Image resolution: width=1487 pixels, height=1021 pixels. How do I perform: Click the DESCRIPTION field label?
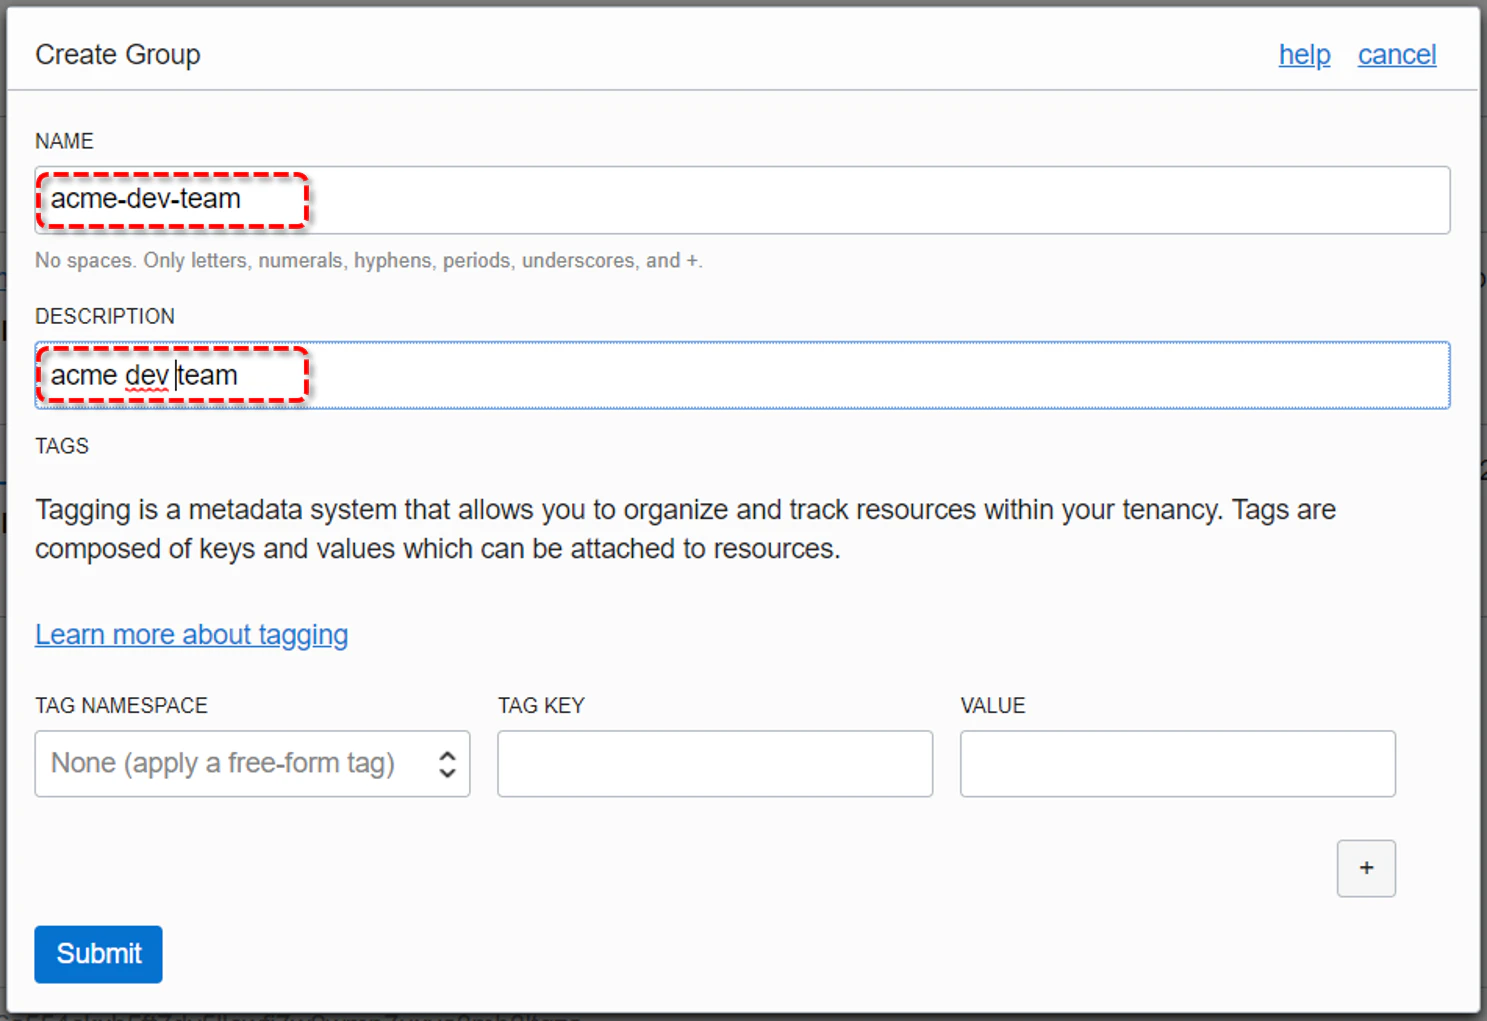coord(105,316)
